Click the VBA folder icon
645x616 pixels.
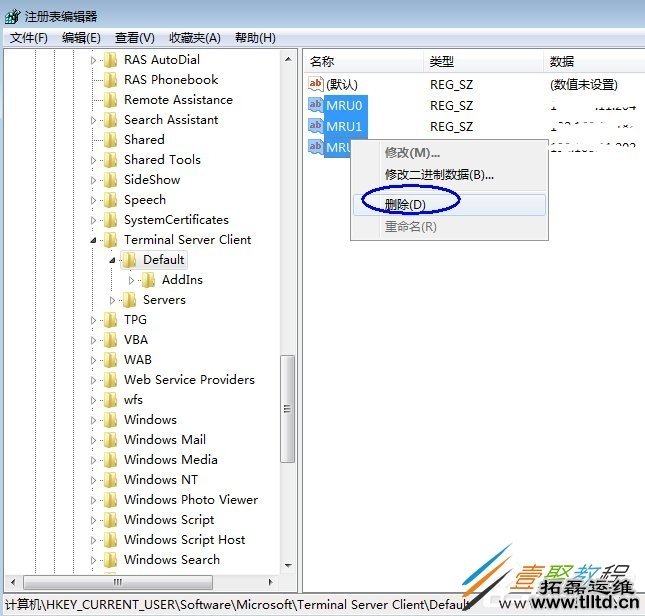(110, 340)
